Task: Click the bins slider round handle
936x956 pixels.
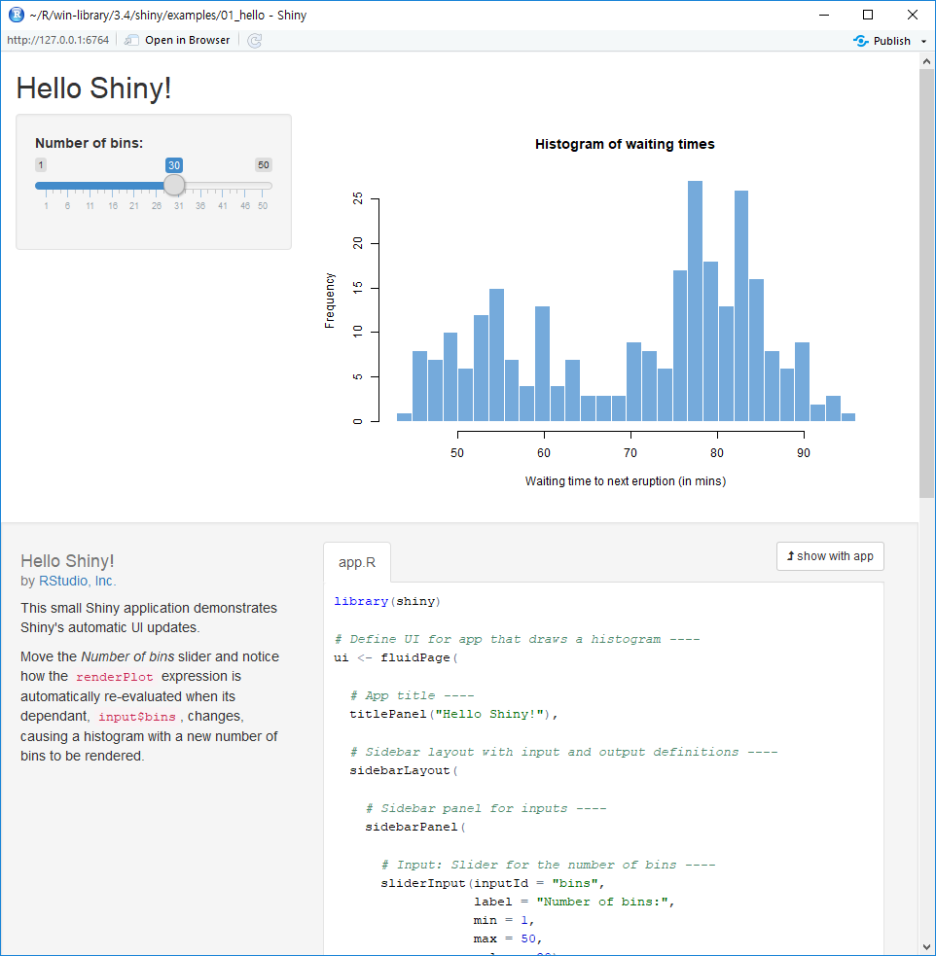Action: [x=174, y=185]
